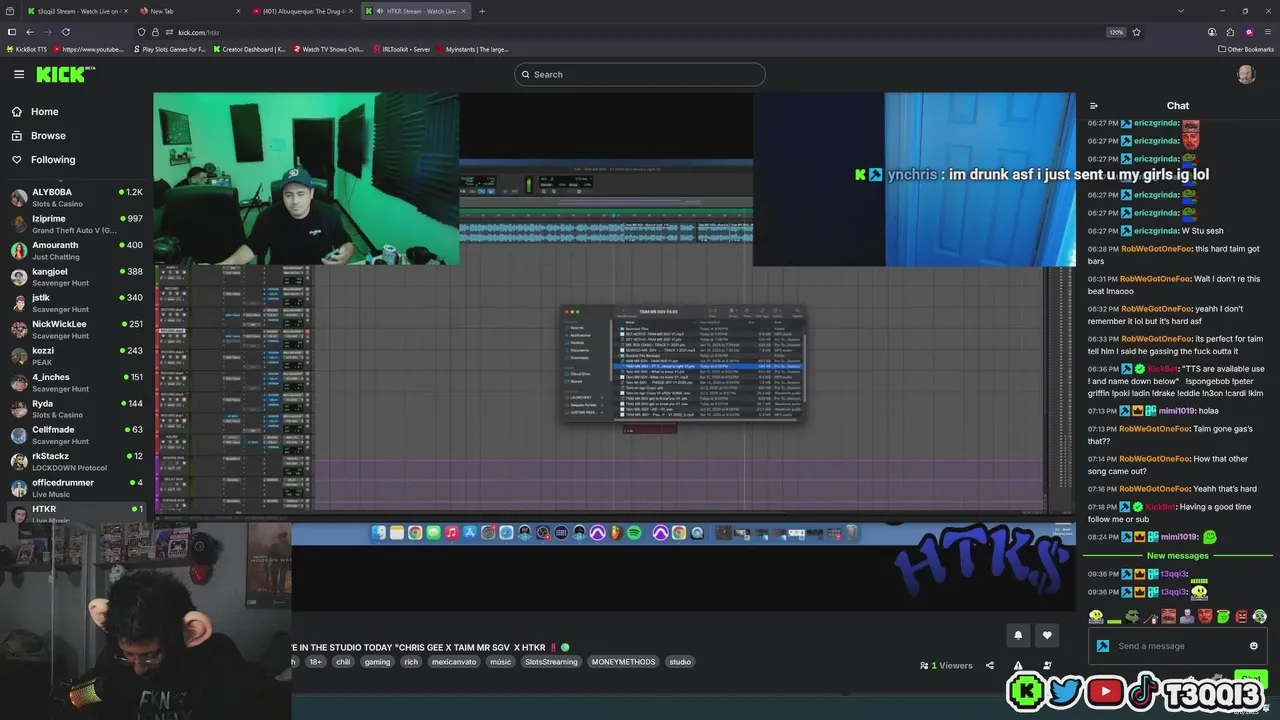
Task: Open kangjoel's channel from Following list
Action: [x=77, y=277]
